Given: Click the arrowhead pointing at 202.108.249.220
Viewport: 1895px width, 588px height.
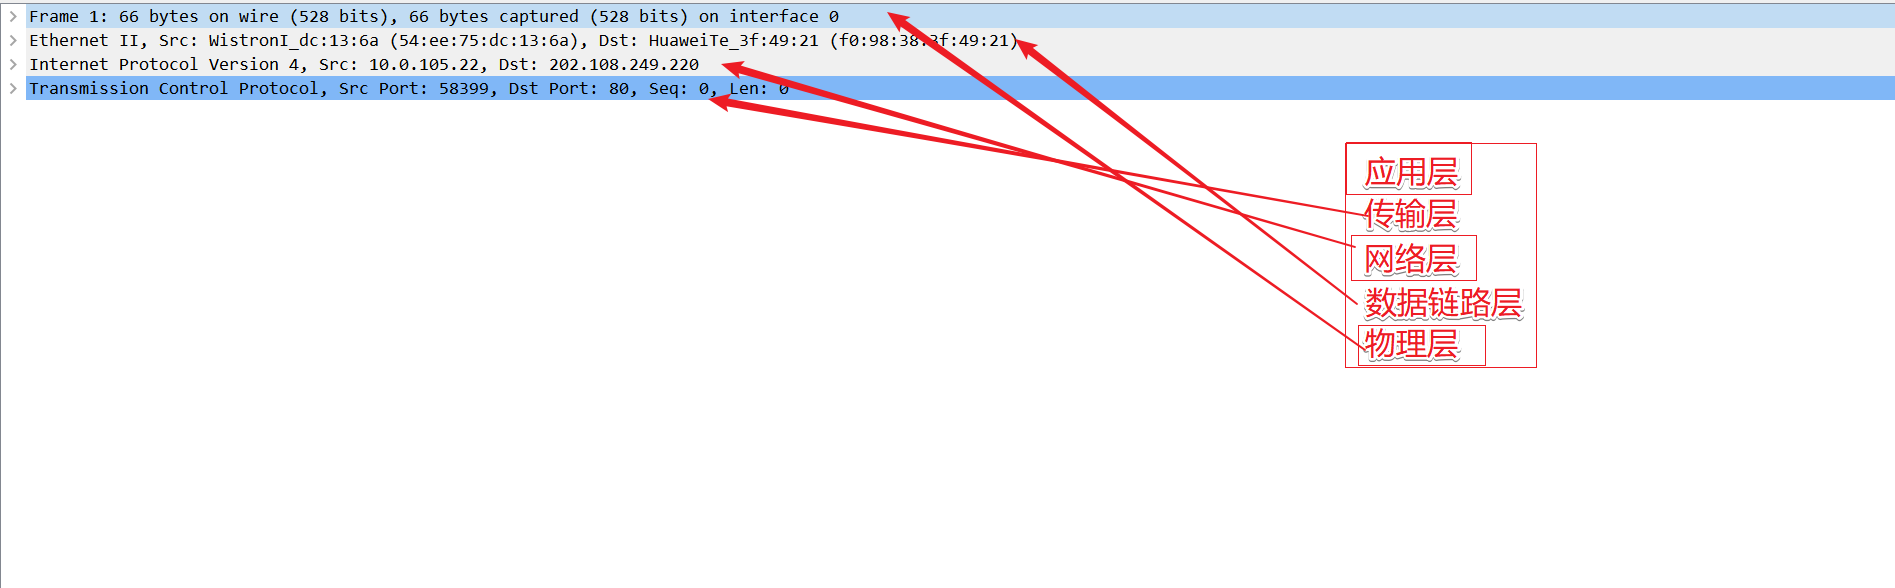Looking at the screenshot, I should (x=737, y=69).
